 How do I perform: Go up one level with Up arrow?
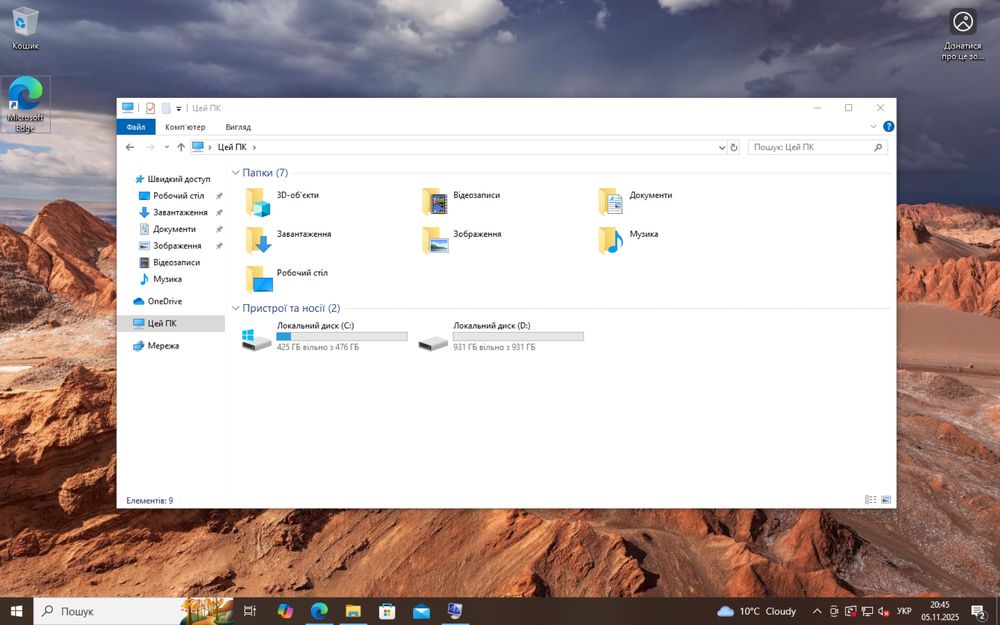tap(181, 147)
